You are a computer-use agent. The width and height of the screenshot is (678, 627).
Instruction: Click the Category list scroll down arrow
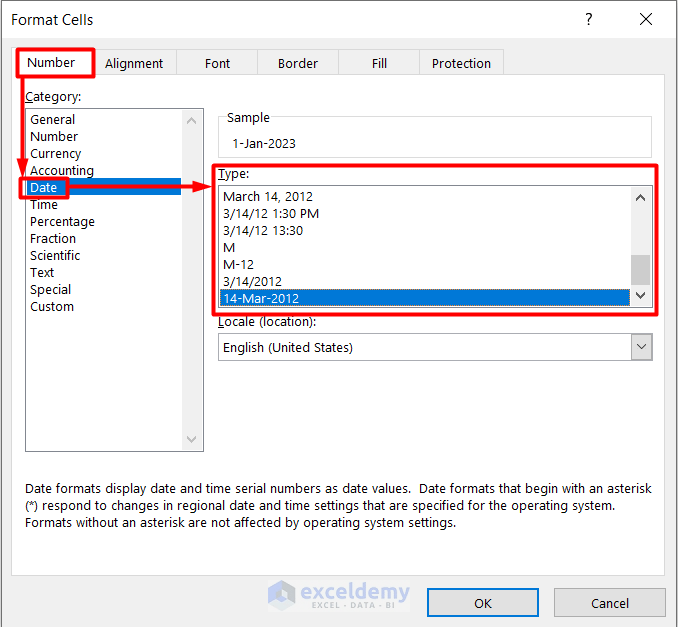(192, 439)
